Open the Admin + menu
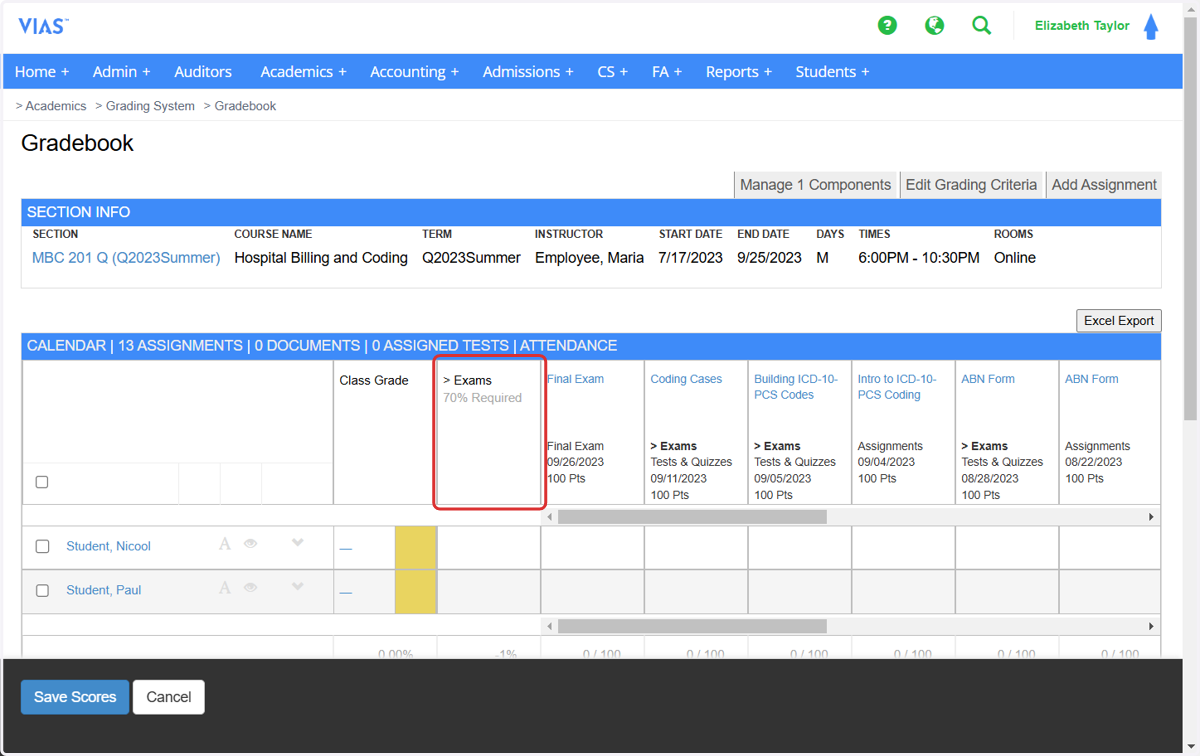 (x=122, y=72)
